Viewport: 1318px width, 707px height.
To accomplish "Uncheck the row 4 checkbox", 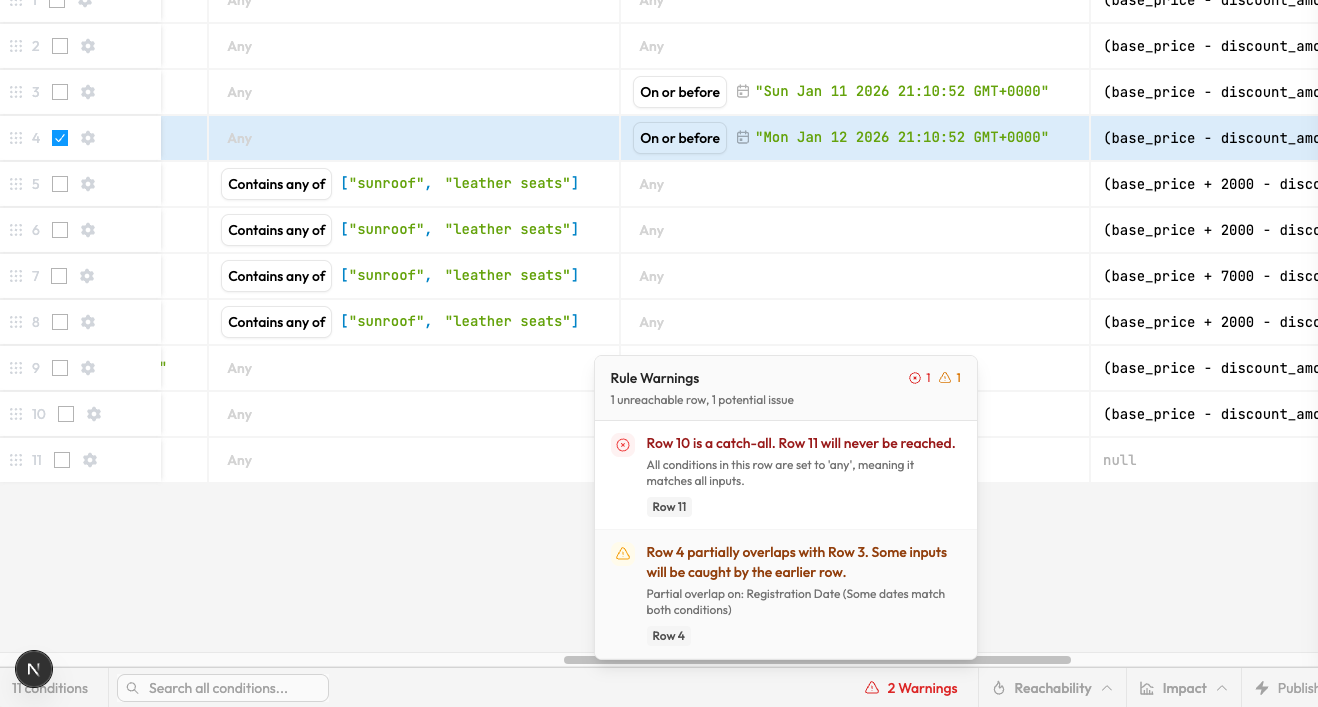I will (60, 138).
